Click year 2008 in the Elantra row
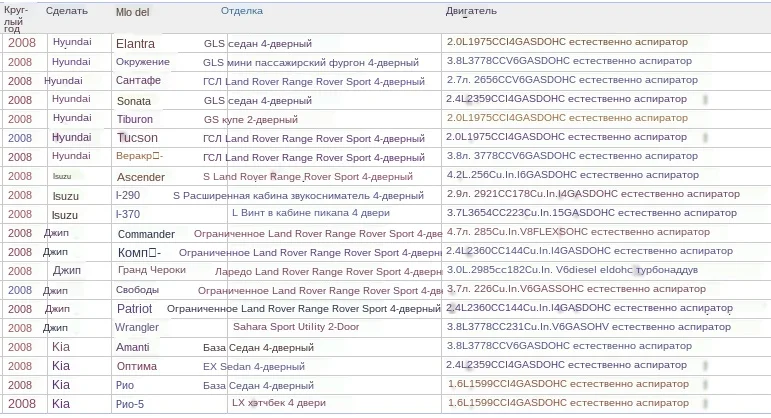The height and width of the screenshot is (418, 771). tap(22, 43)
